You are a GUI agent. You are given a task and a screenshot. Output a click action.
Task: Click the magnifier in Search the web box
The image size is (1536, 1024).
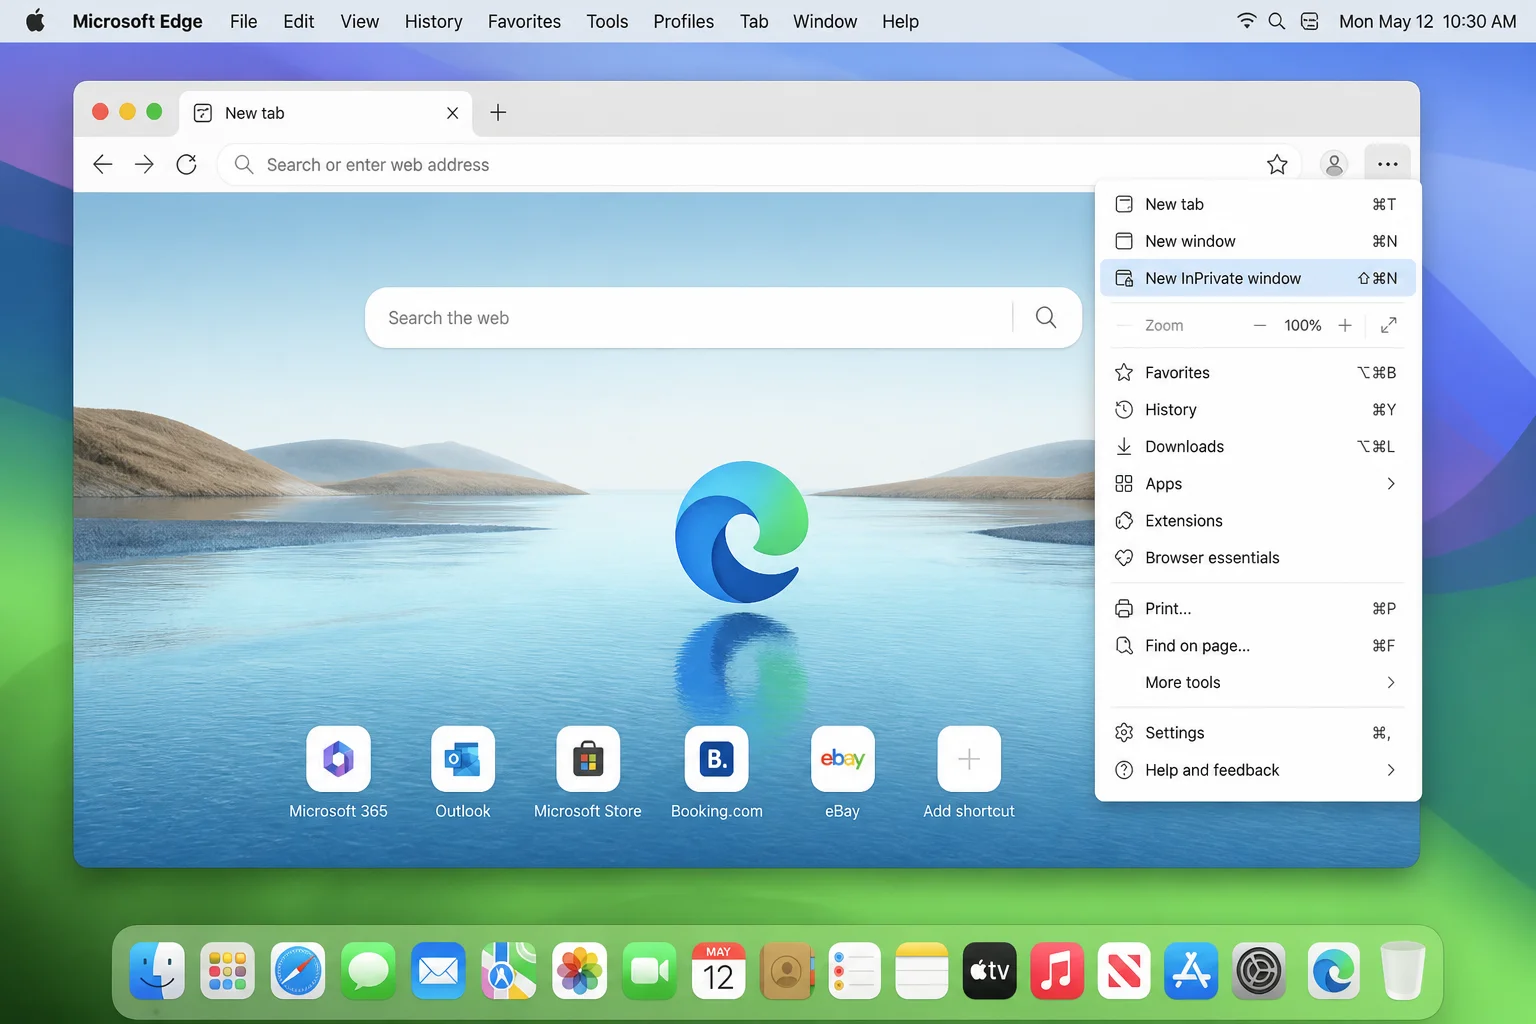click(1046, 317)
